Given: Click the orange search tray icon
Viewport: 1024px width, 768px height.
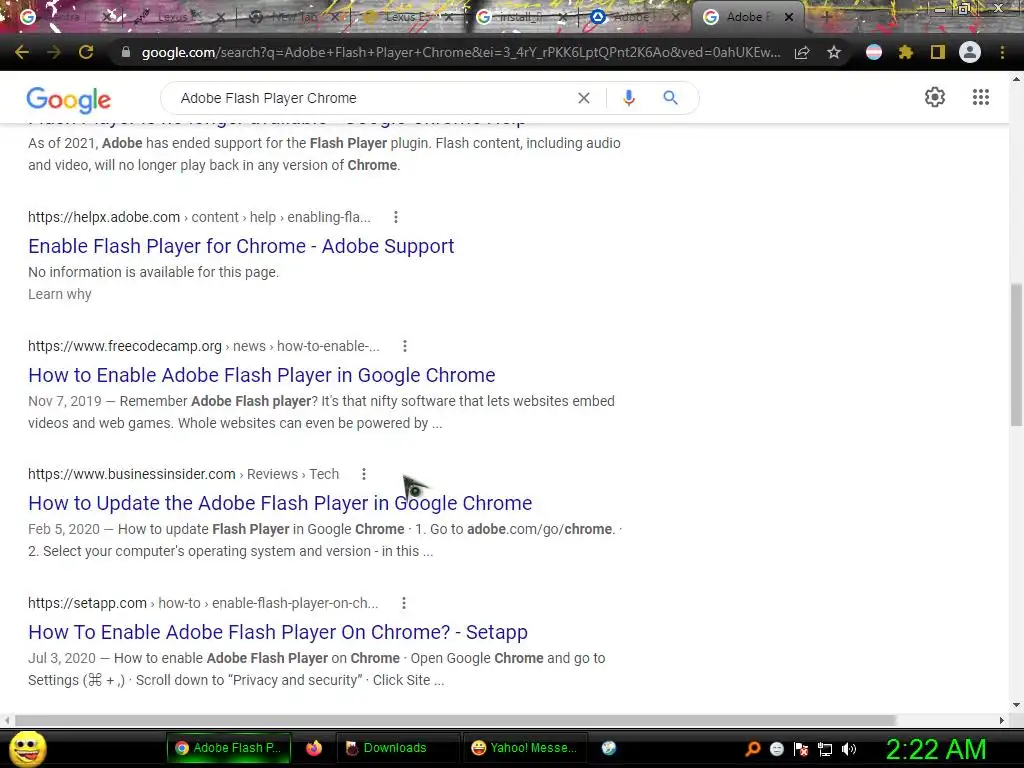Looking at the screenshot, I should point(753,749).
